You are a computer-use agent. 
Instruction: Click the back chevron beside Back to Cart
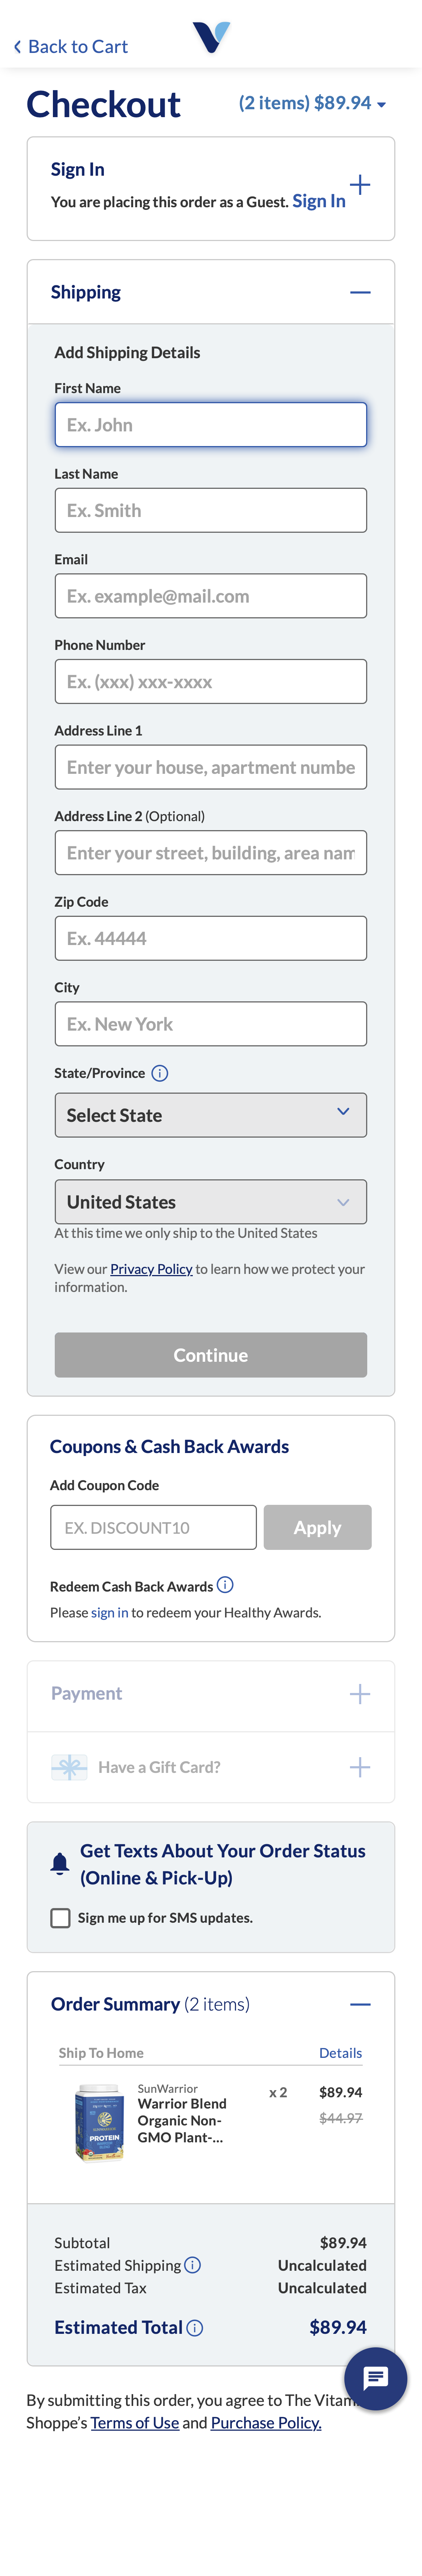17,46
